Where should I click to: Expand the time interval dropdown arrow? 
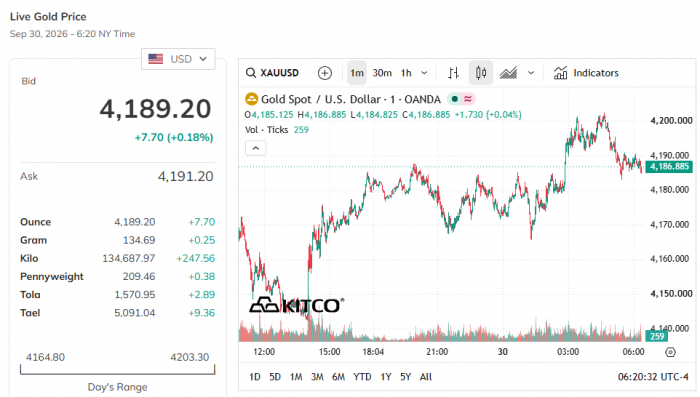click(424, 73)
